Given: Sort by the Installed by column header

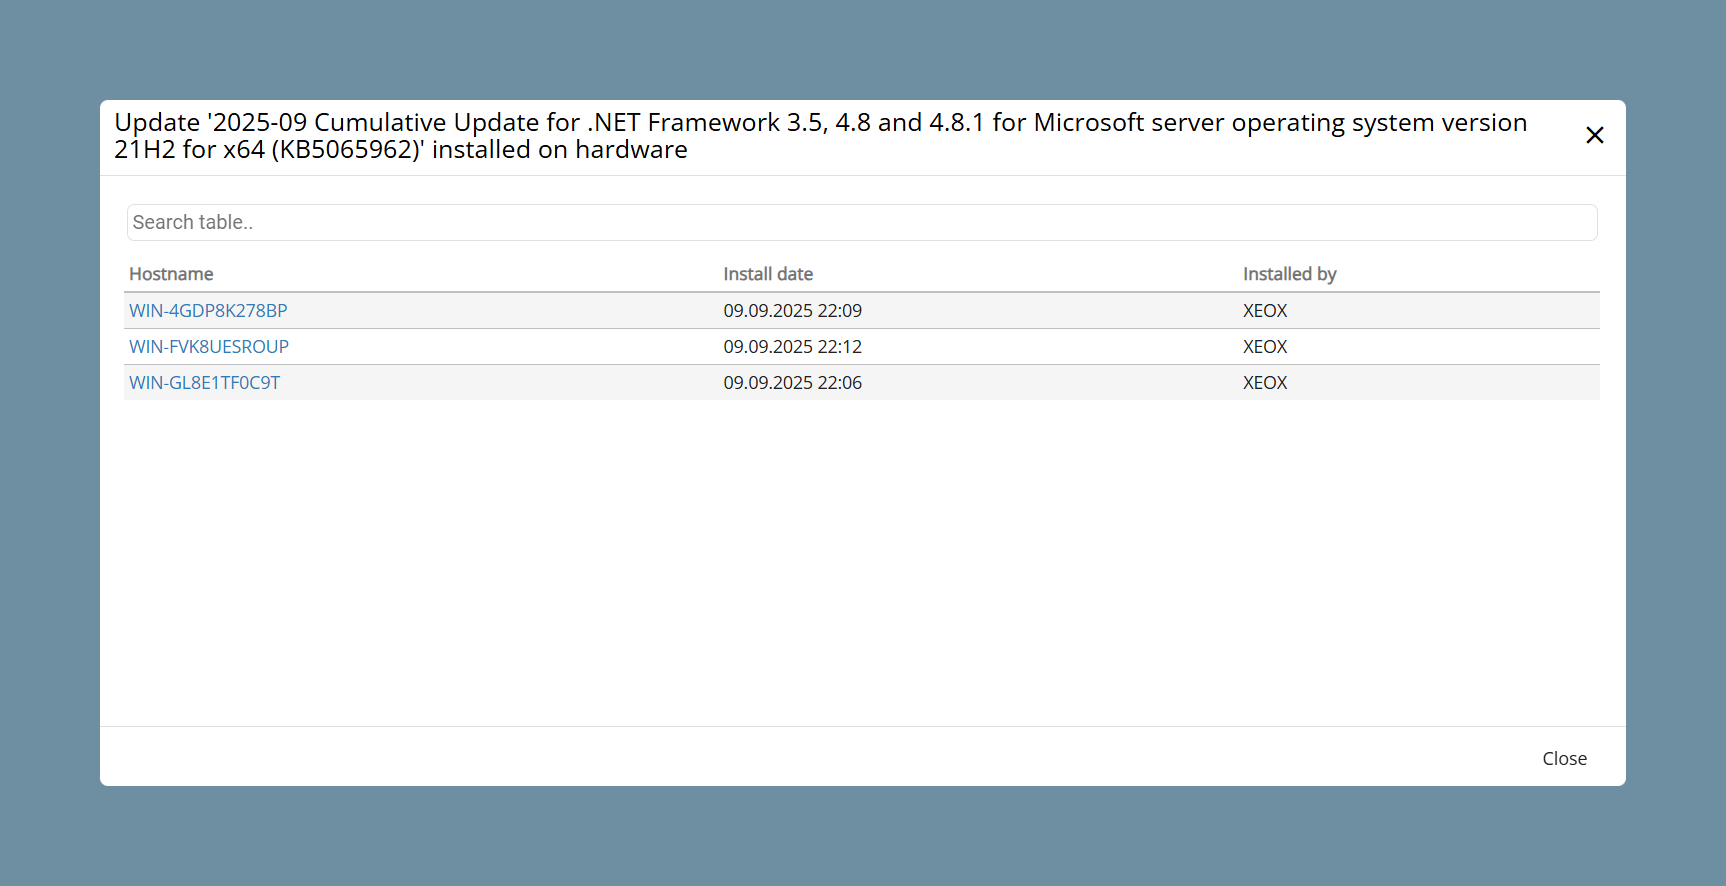Looking at the screenshot, I should [x=1290, y=274].
